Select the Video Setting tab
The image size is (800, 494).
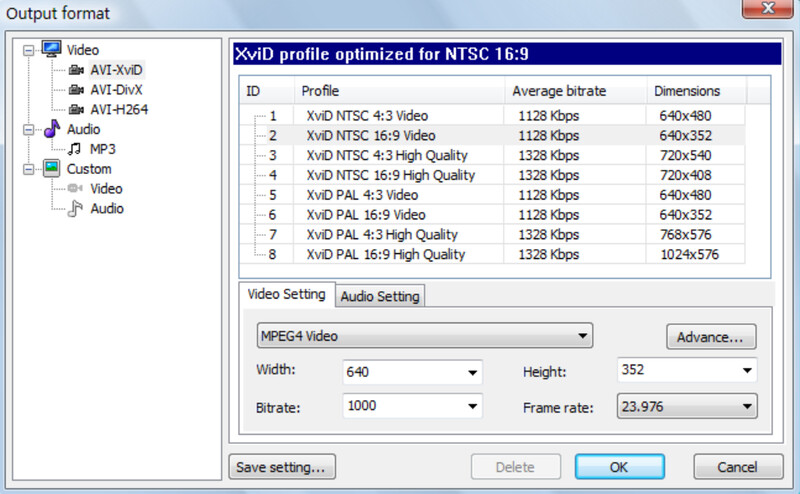[286, 295]
